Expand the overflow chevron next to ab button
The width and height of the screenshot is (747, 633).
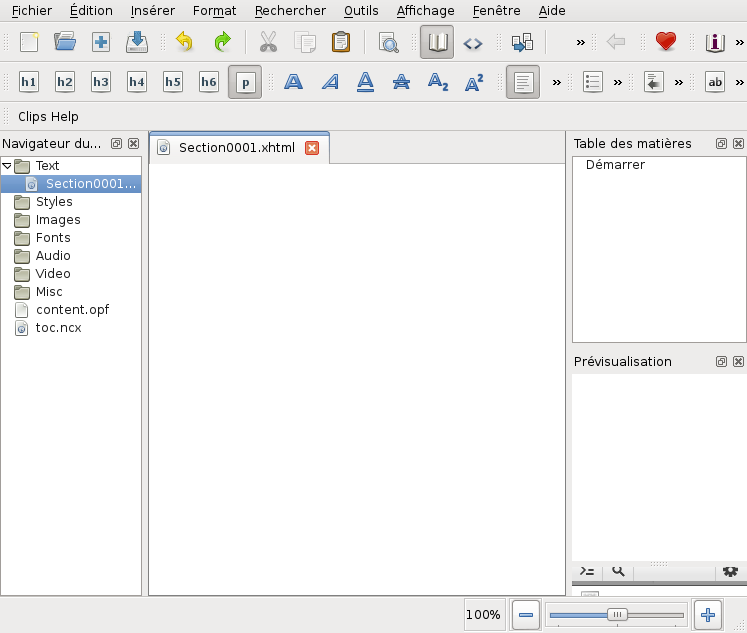click(x=739, y=82)
